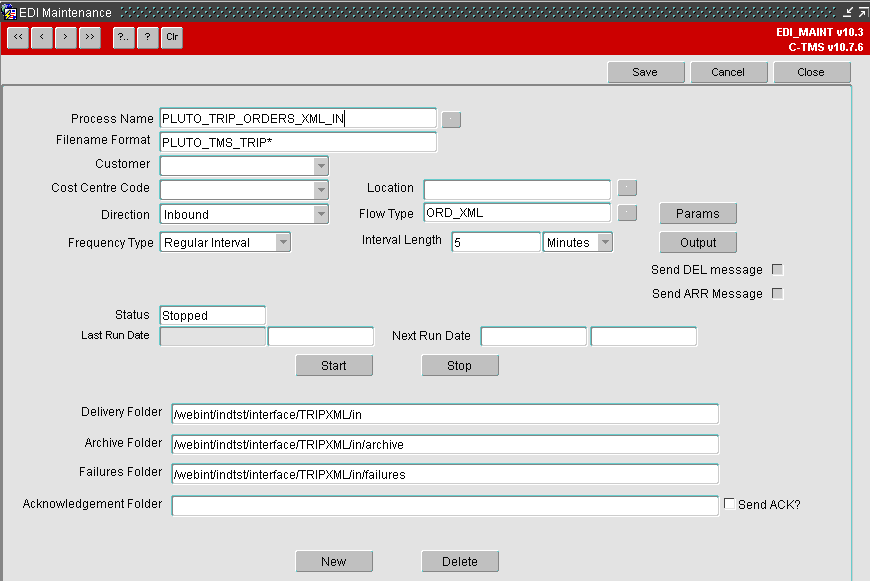
Task: Tick the Send ACK? checkbox
Action: 729,504
